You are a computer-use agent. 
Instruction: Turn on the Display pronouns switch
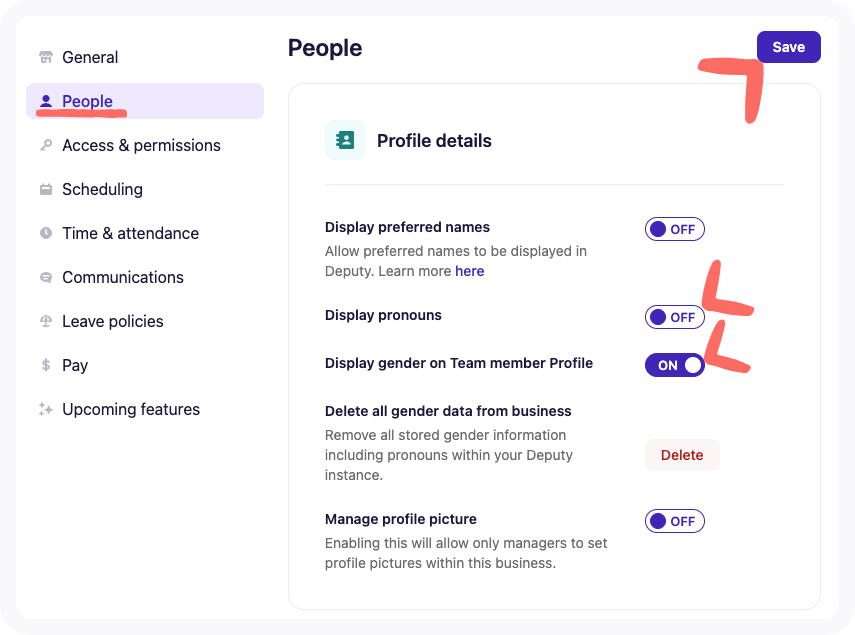pos(674,317)
